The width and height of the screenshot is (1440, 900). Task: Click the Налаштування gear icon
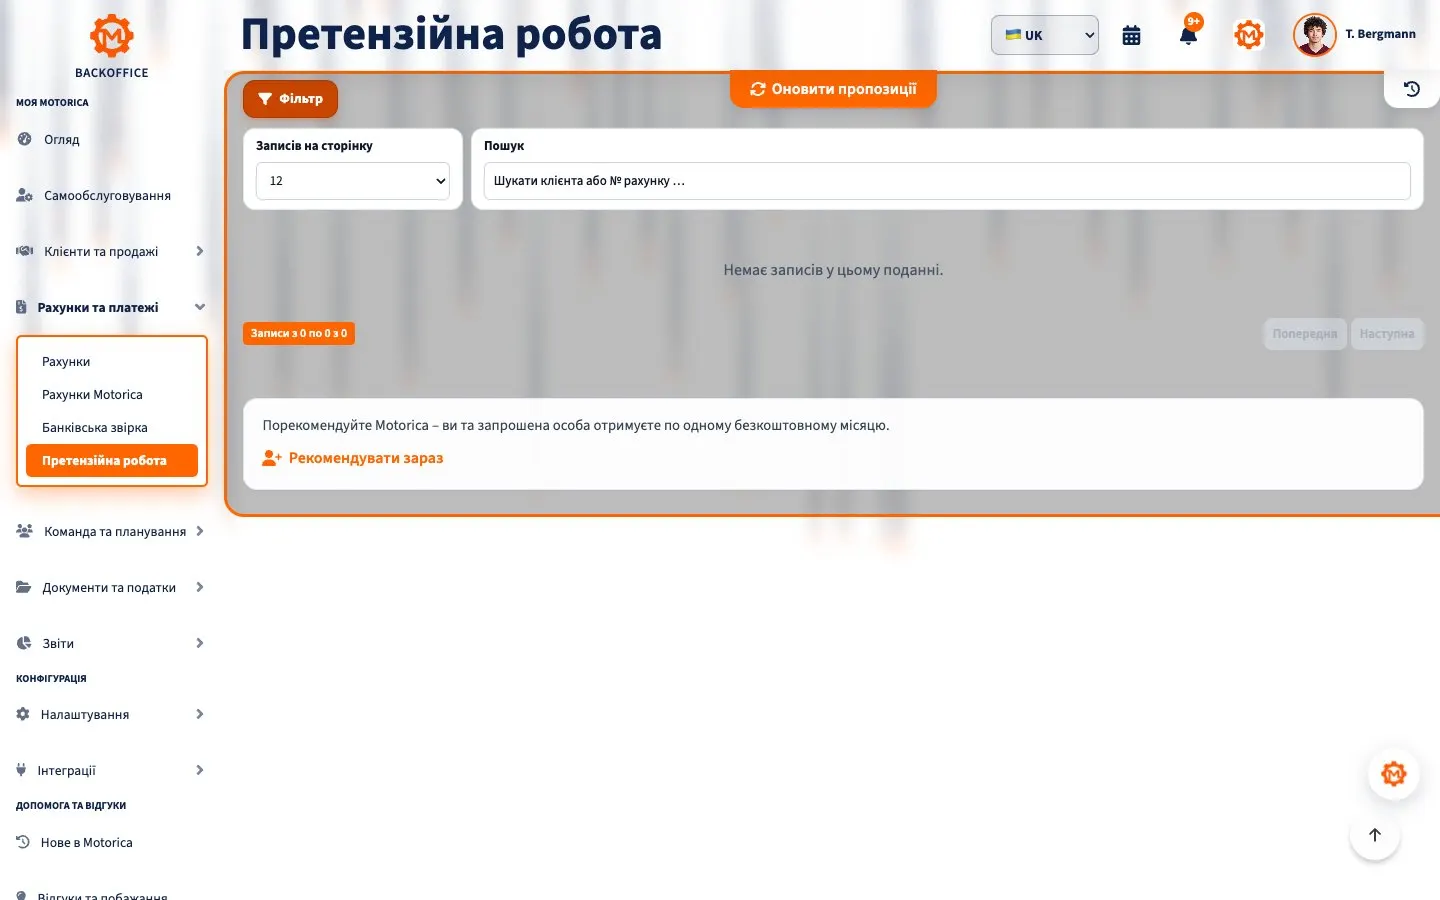click(23, 714)
